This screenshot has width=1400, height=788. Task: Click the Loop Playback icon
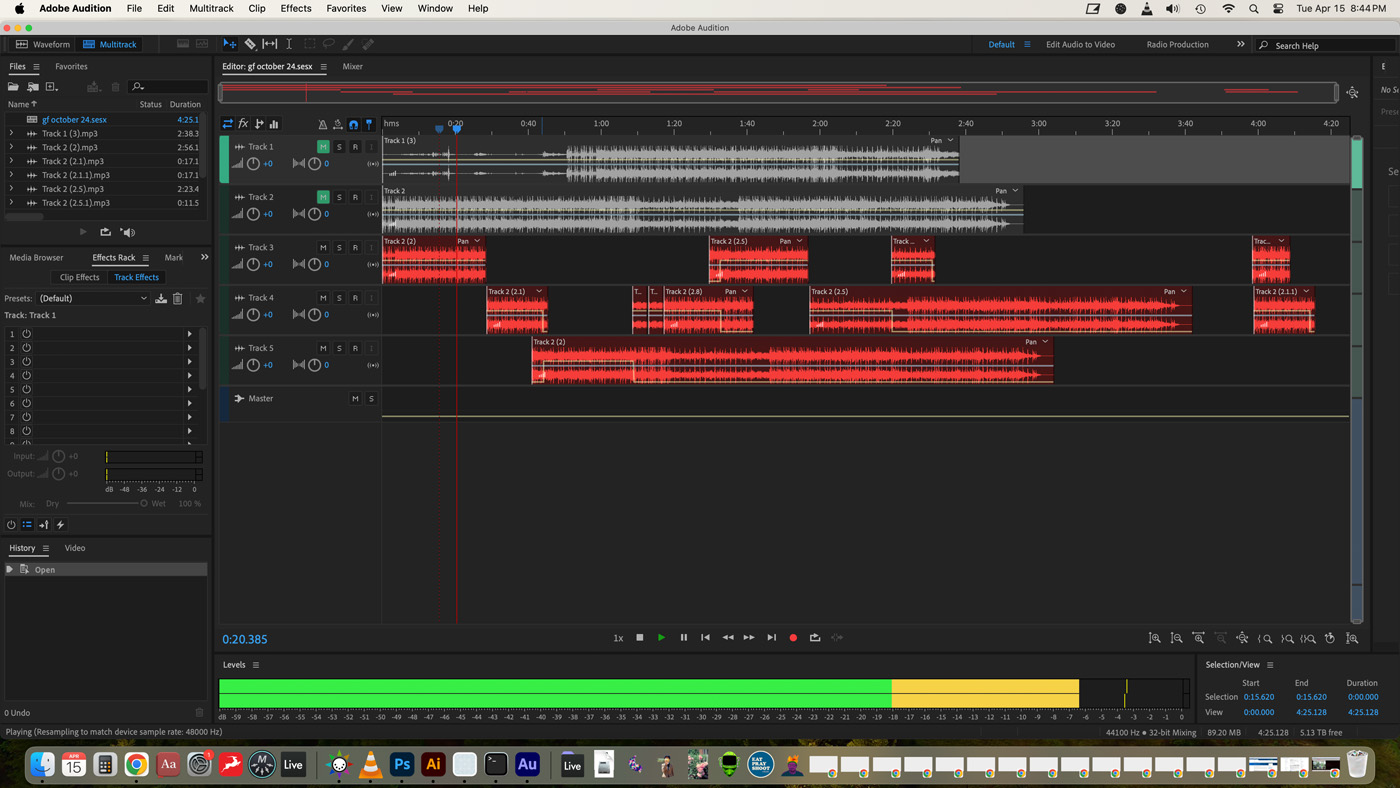pos(815,638)
